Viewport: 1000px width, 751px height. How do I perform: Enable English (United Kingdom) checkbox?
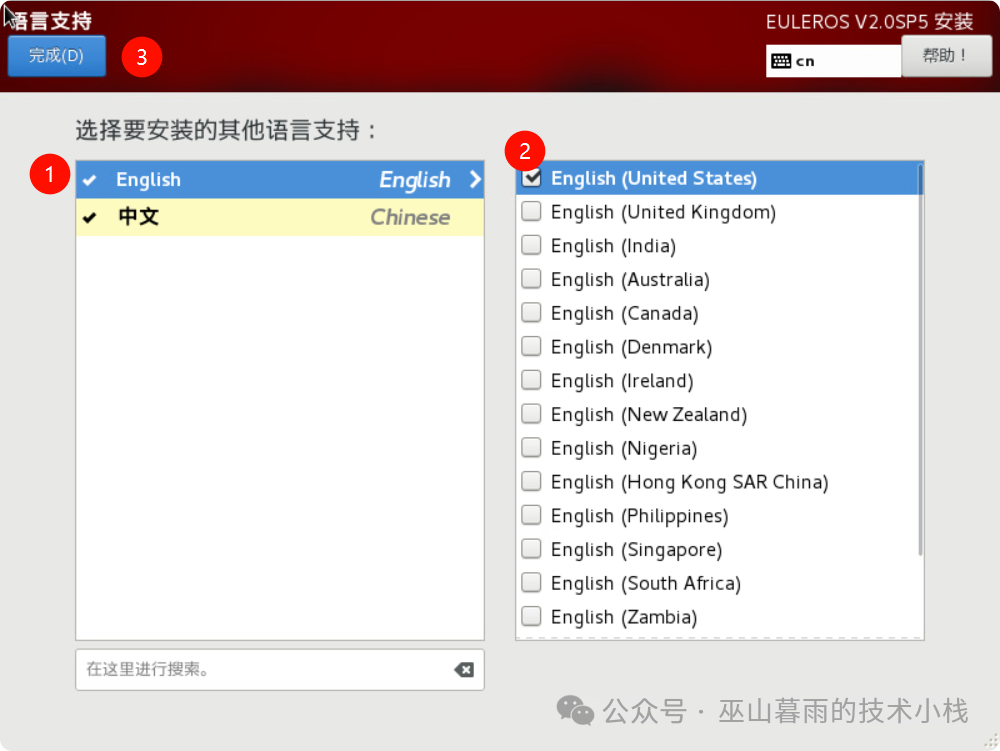(x=532, y=212)
